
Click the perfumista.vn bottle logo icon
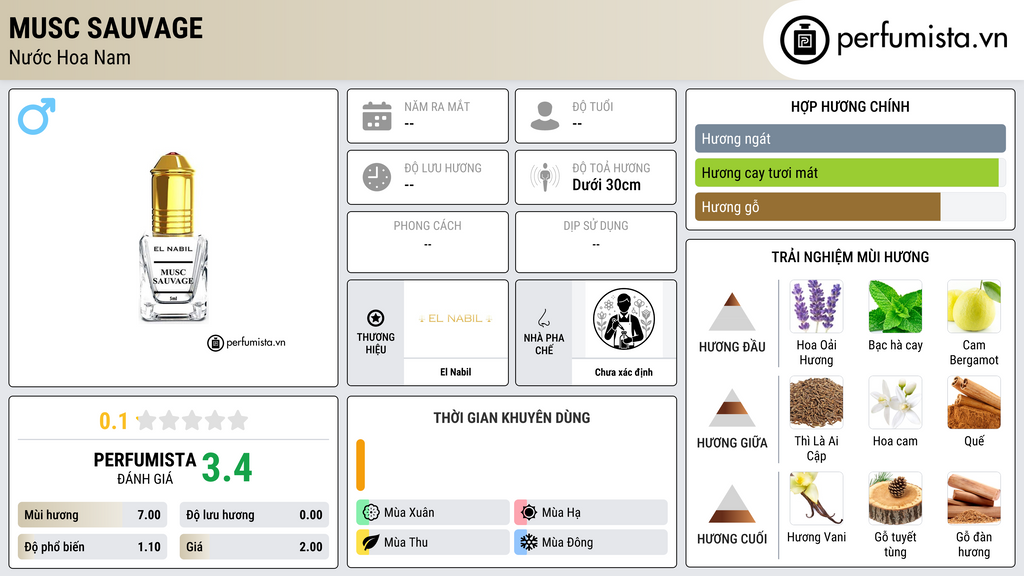point(804,40)
